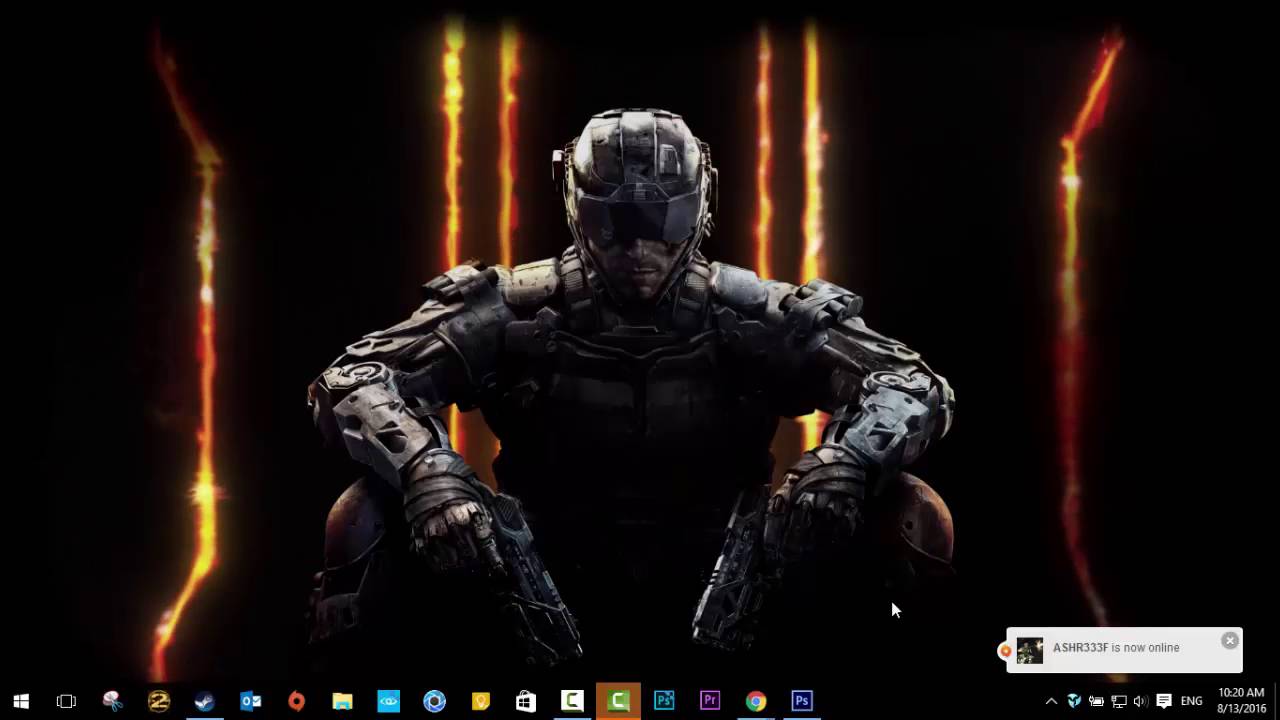This screenshot has width=1280, height=720.
Task: Open Steam from the taskbar
Action: [x=204, y=701]
